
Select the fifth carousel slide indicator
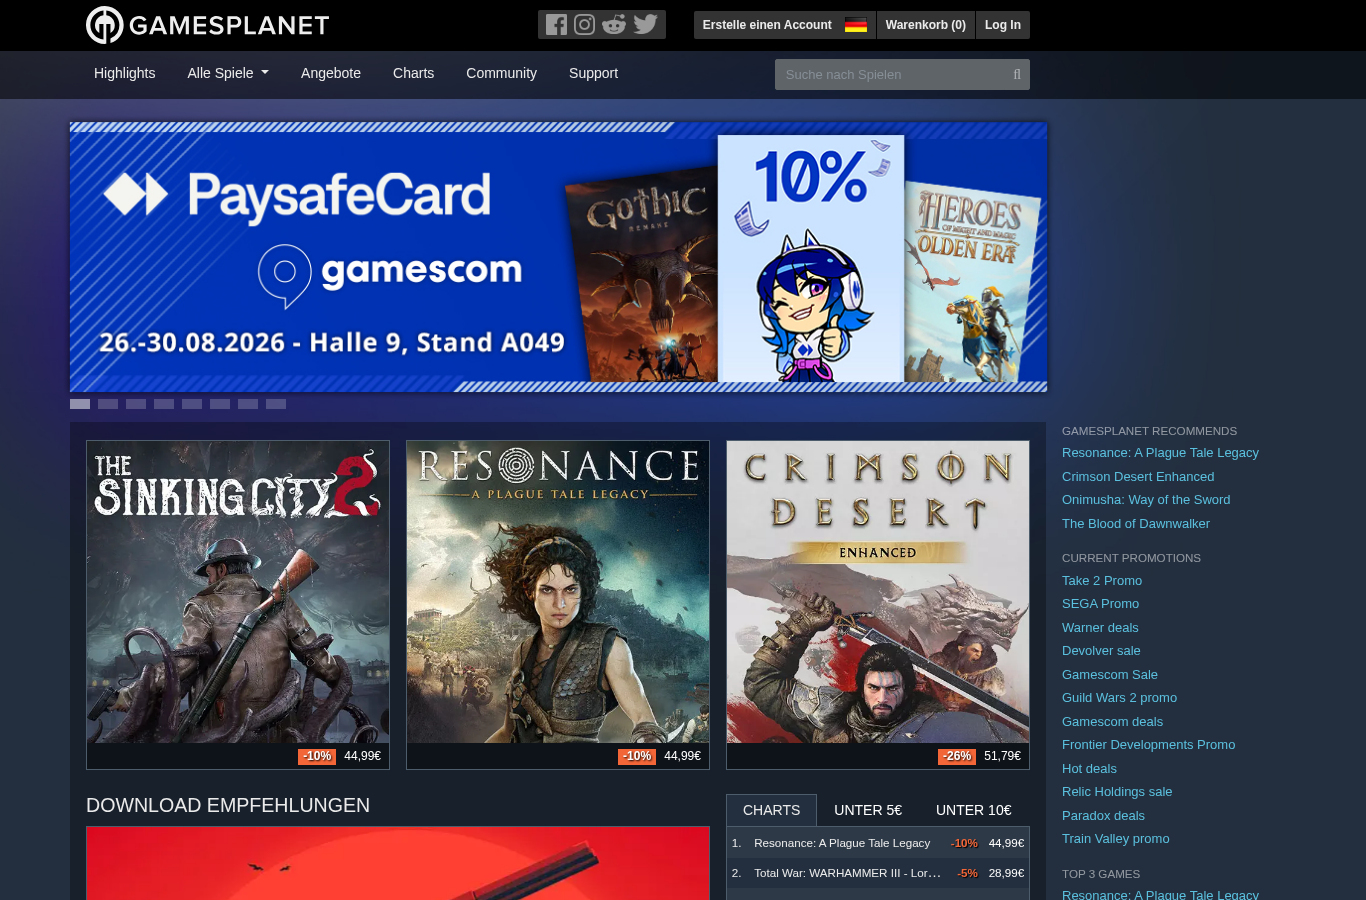pos(192,404)
